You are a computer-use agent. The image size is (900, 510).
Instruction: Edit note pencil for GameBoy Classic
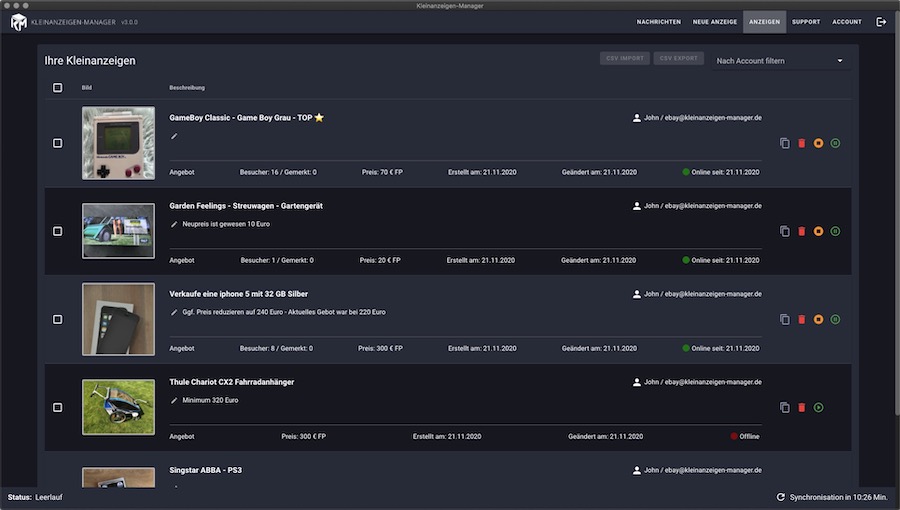(174, 137)
